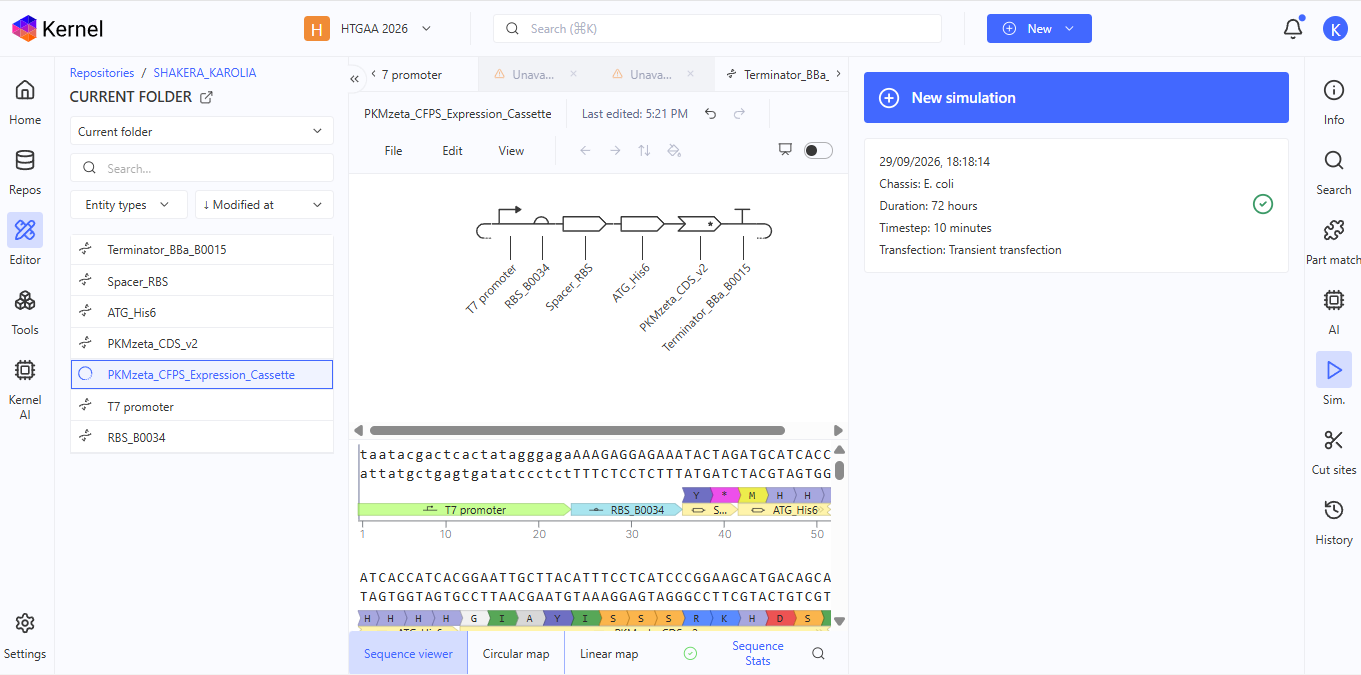Switch to the Linear map tab
Viewport: 1361px width, 675px height.
click(x=609, y=654)
